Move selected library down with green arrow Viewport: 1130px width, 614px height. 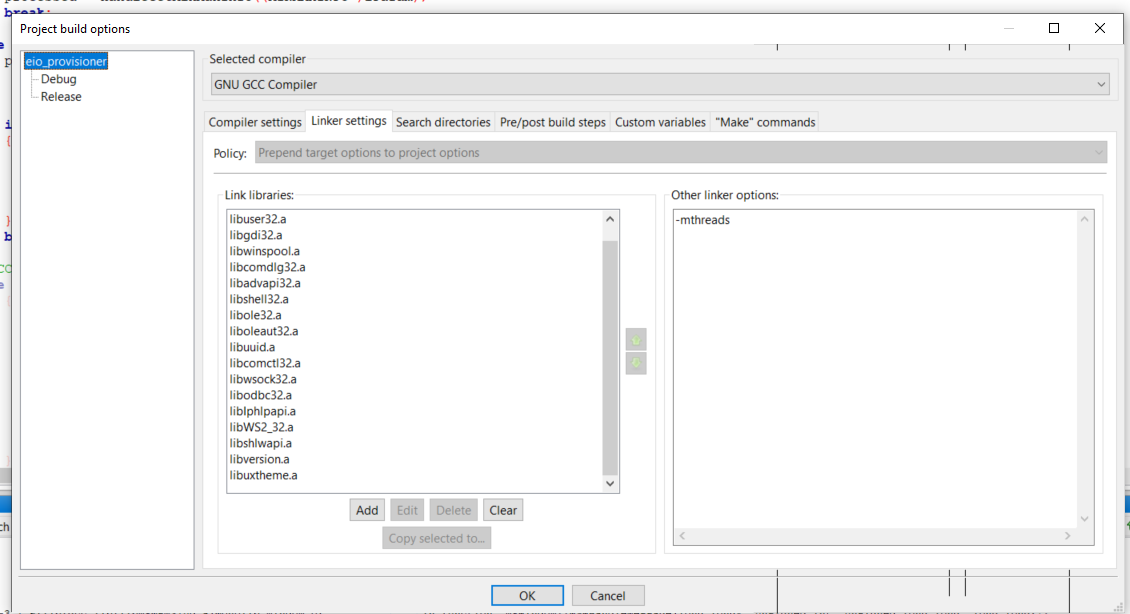[x=635, y=363]
